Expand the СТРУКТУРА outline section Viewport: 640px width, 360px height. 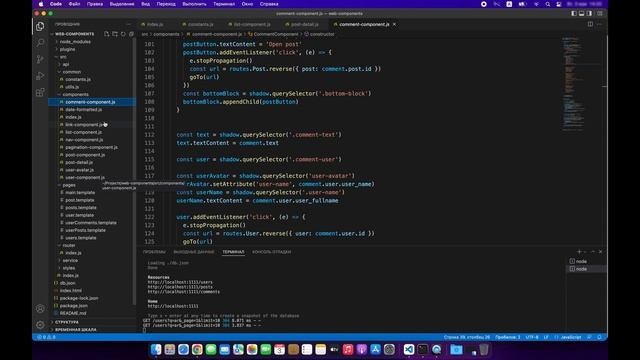click(67, 322)
